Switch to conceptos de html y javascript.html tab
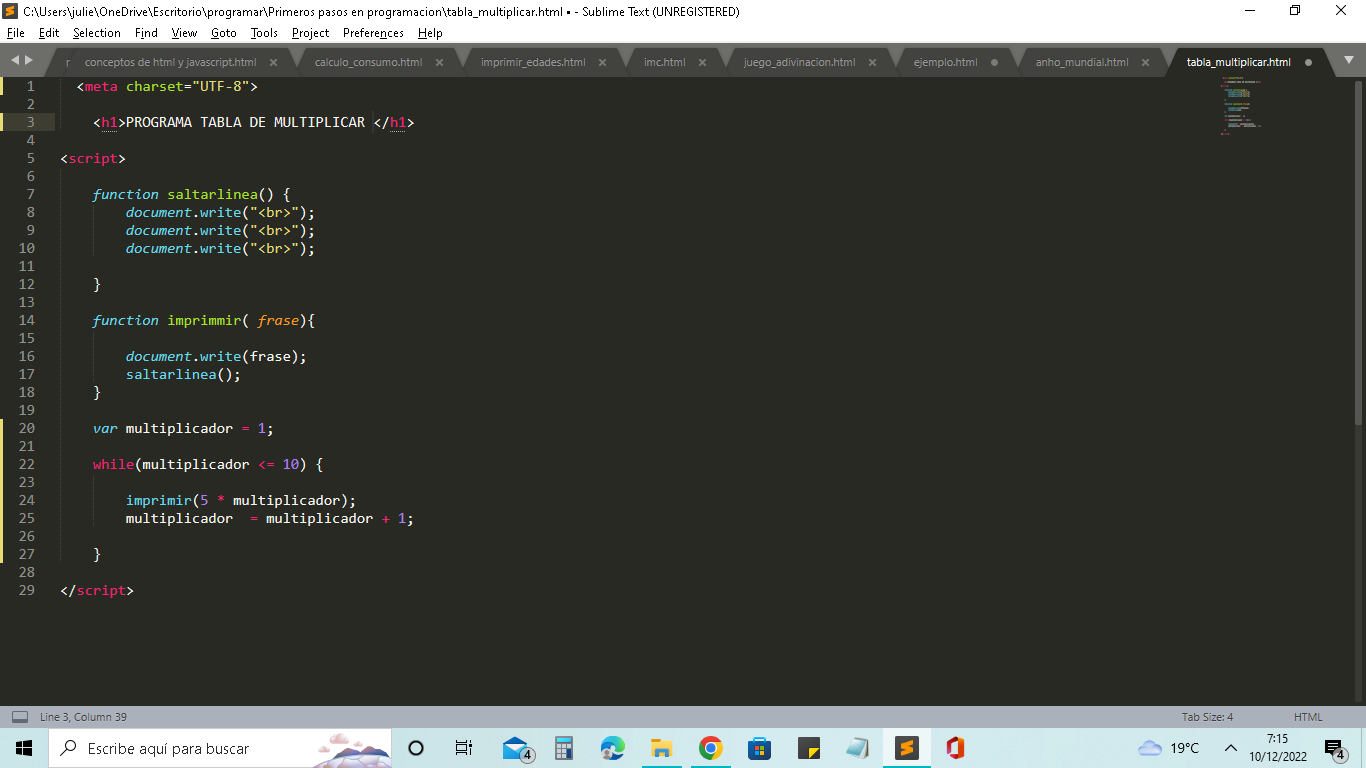 [170, 62]
